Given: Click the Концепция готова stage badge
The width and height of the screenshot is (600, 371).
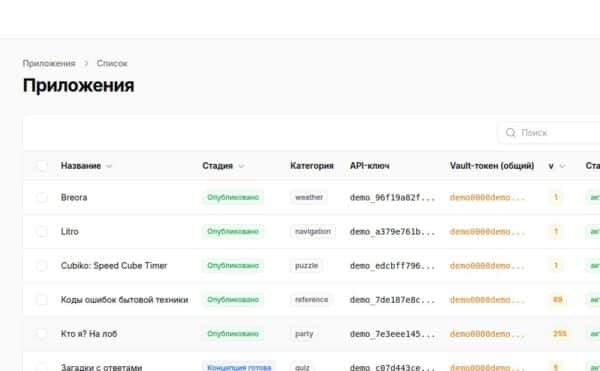Looking at the screenshot, I should tap(239, 367).
